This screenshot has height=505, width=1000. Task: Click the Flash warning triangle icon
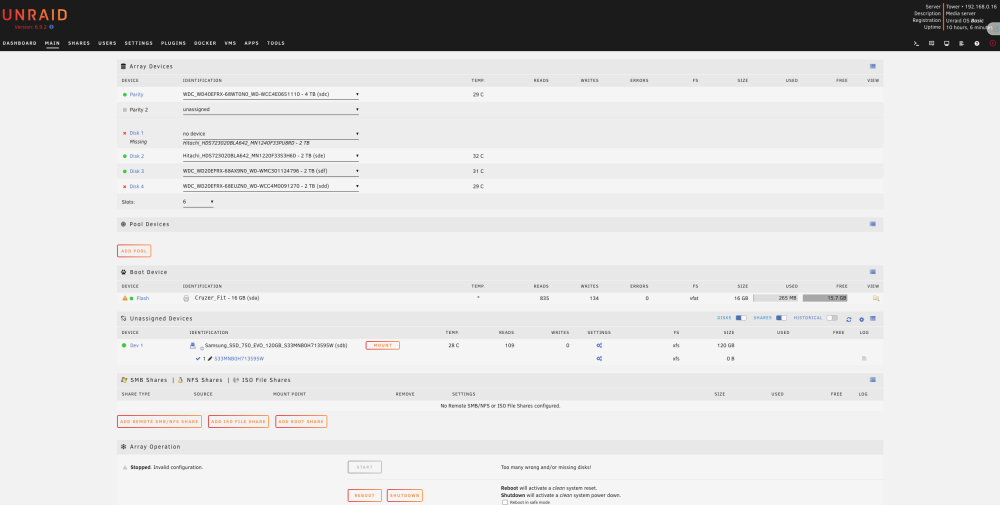[125, 298]
